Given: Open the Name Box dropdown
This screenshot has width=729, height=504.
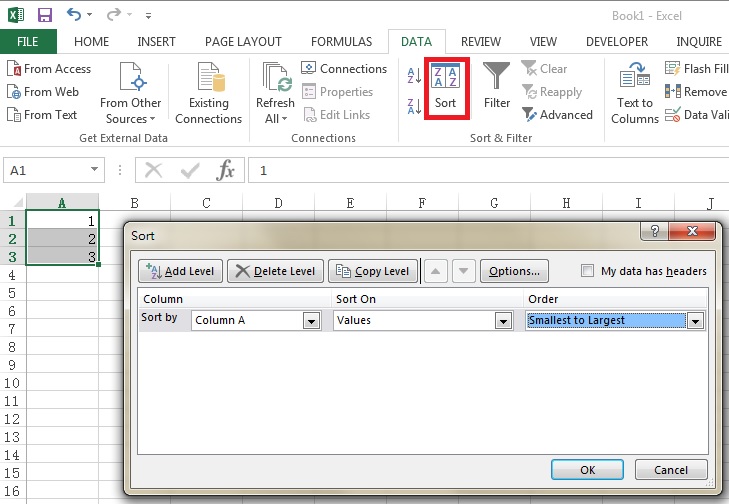Looking at the screenshot, I should click(94, 170).
